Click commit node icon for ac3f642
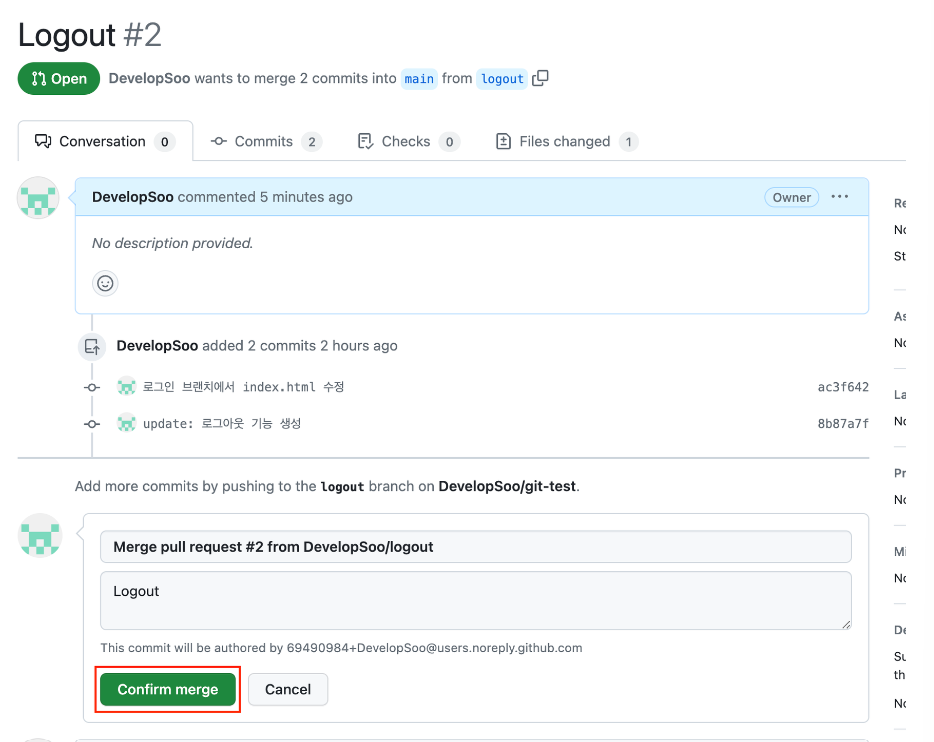The width and height of the screenshot is (934, 742). (92, 387)
